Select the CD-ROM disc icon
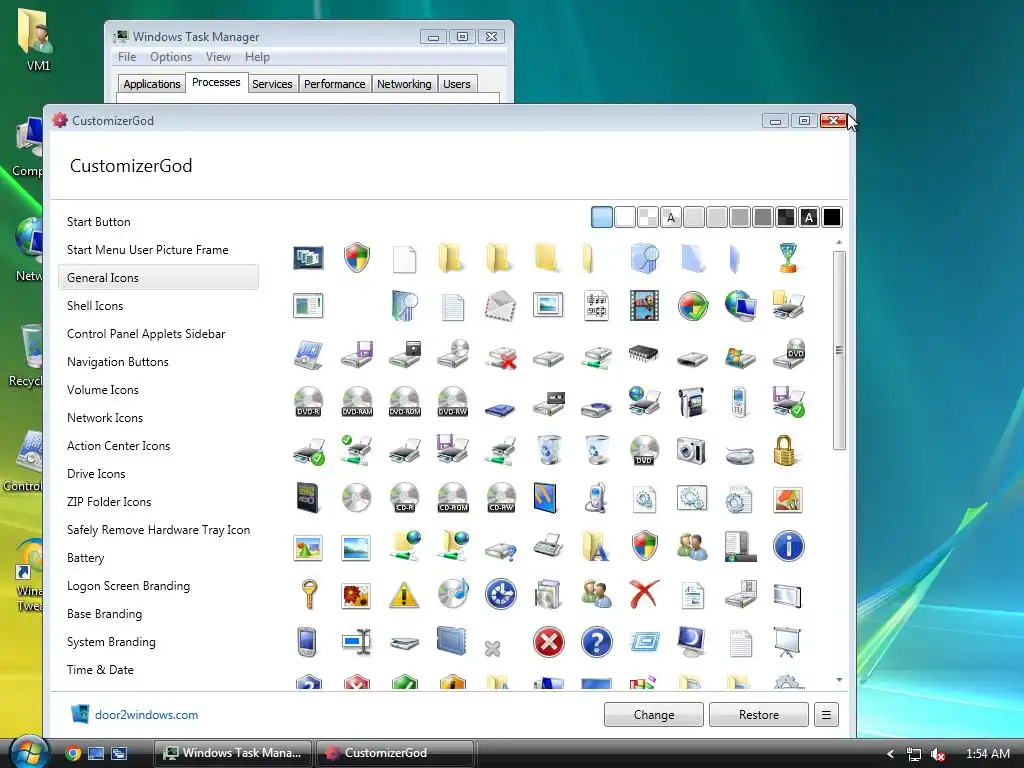Screen dimensions: 1024x768 (x=453, y=498)
